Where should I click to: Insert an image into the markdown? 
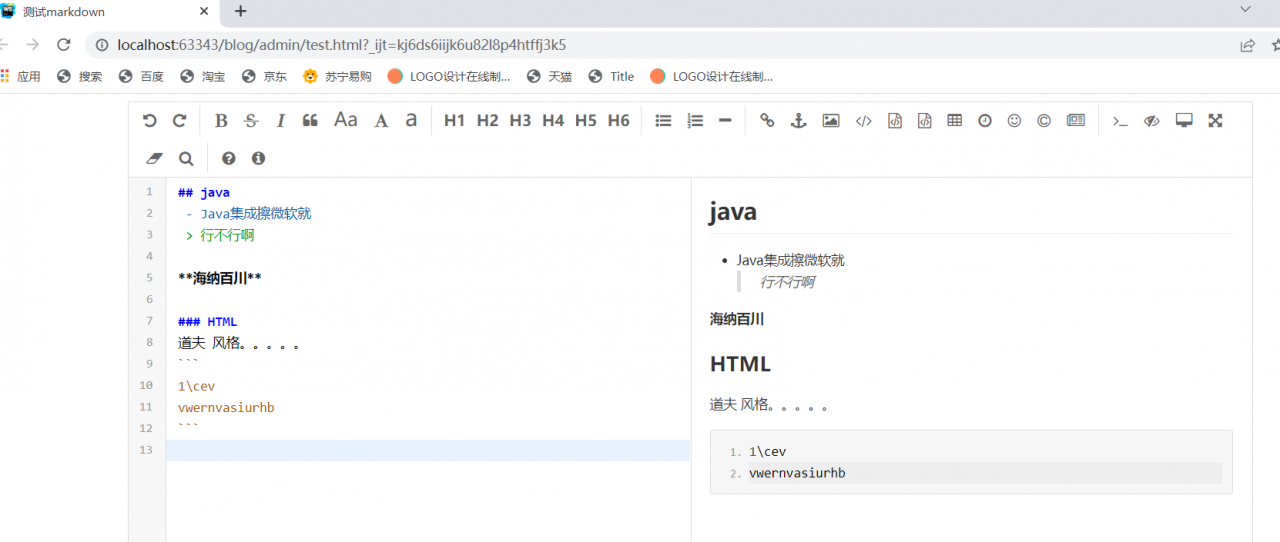[x=831, y=121]
